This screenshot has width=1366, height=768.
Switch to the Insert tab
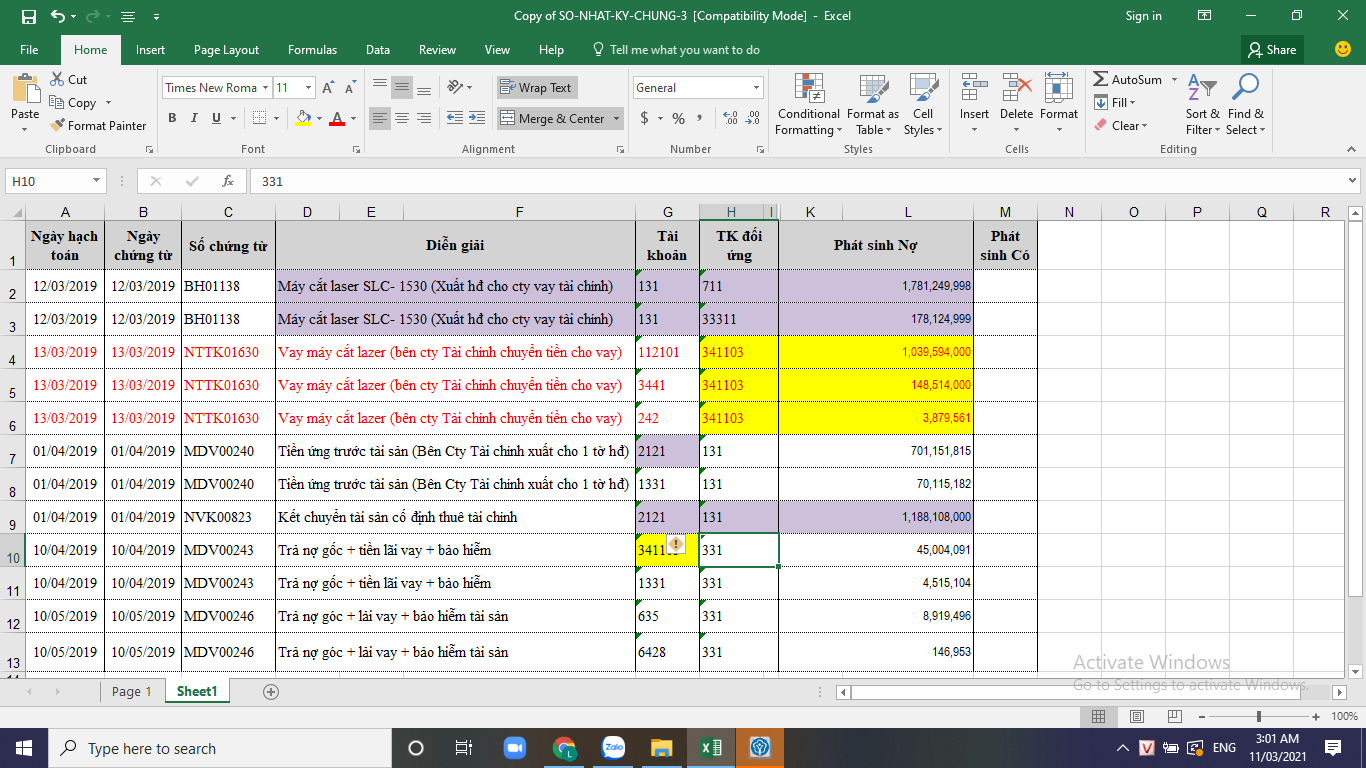tap(151, 50)
